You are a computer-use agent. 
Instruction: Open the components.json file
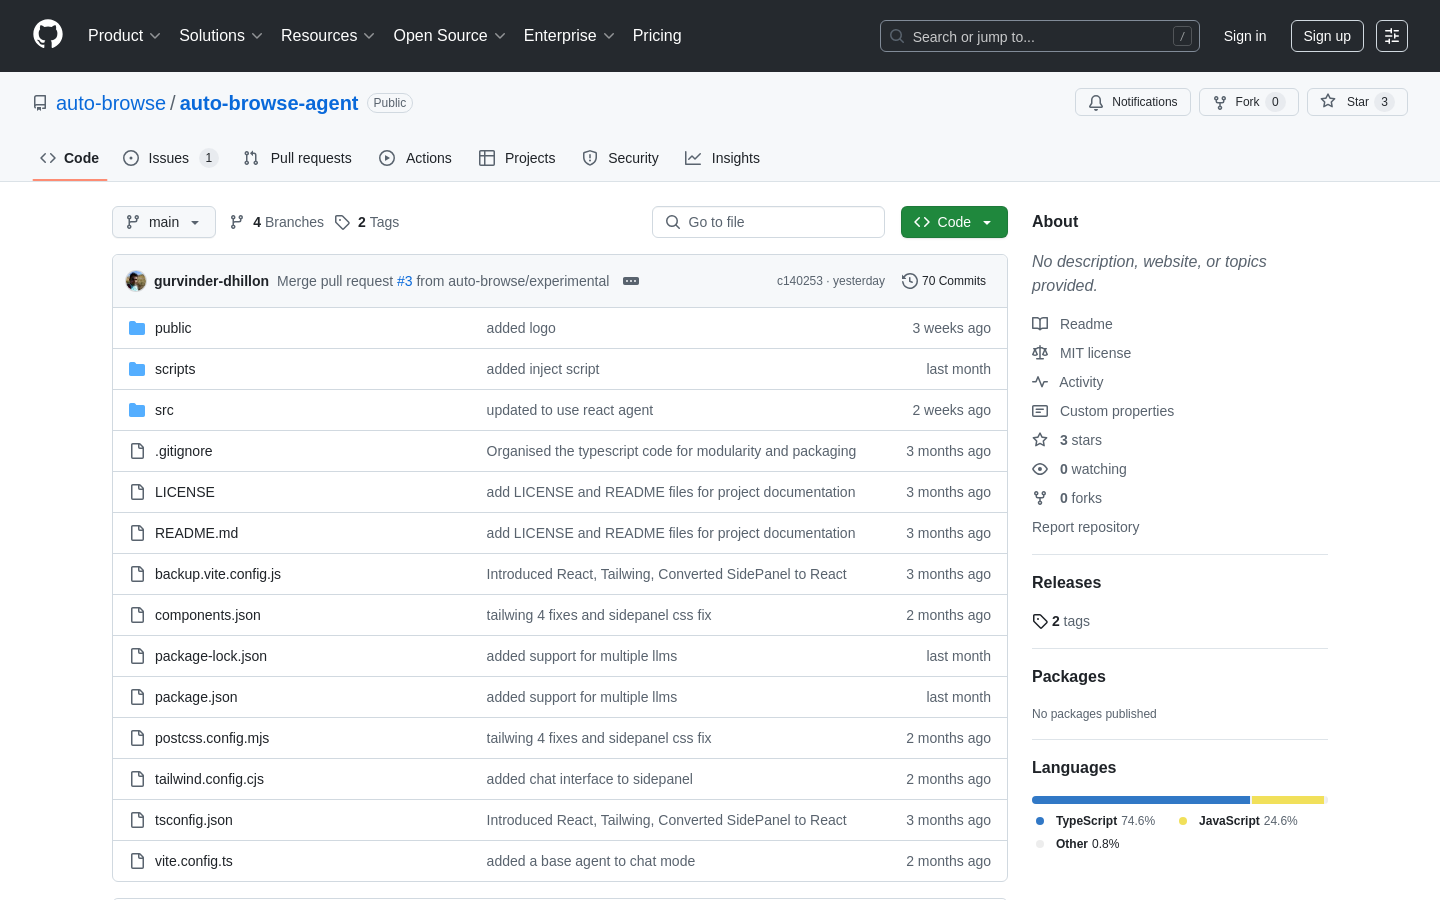pyautogui.click(x=208, y=615)
